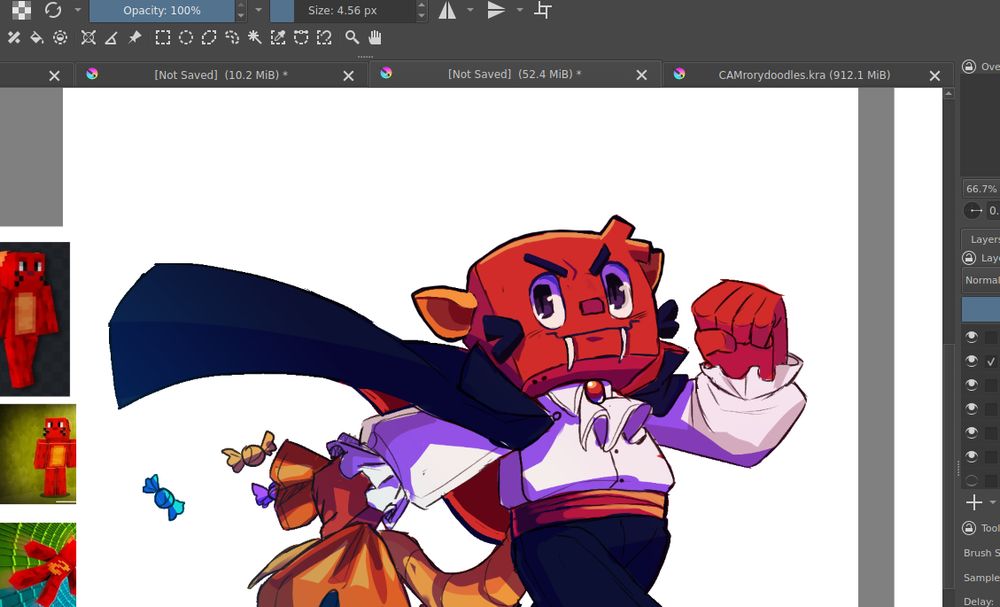The height and width of the screenshot is (607, 1000).
Task: Select the Contiguous Selection magic wand tool
Action: click(254, 38)
